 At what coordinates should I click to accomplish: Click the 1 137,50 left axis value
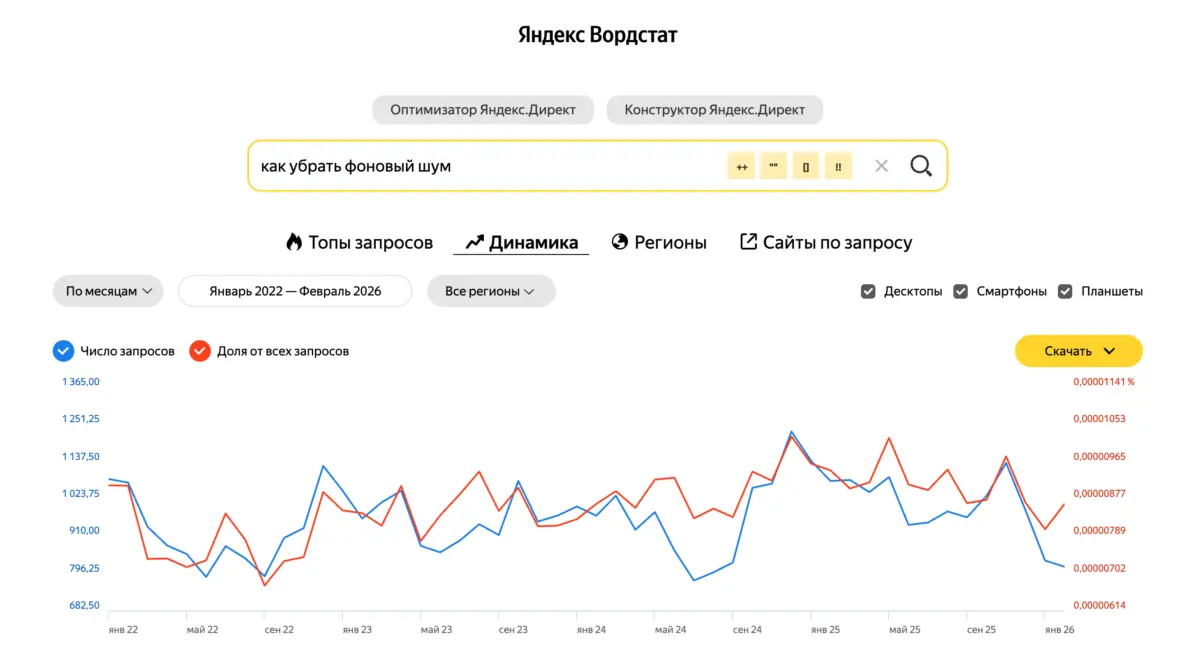[81, 457]
